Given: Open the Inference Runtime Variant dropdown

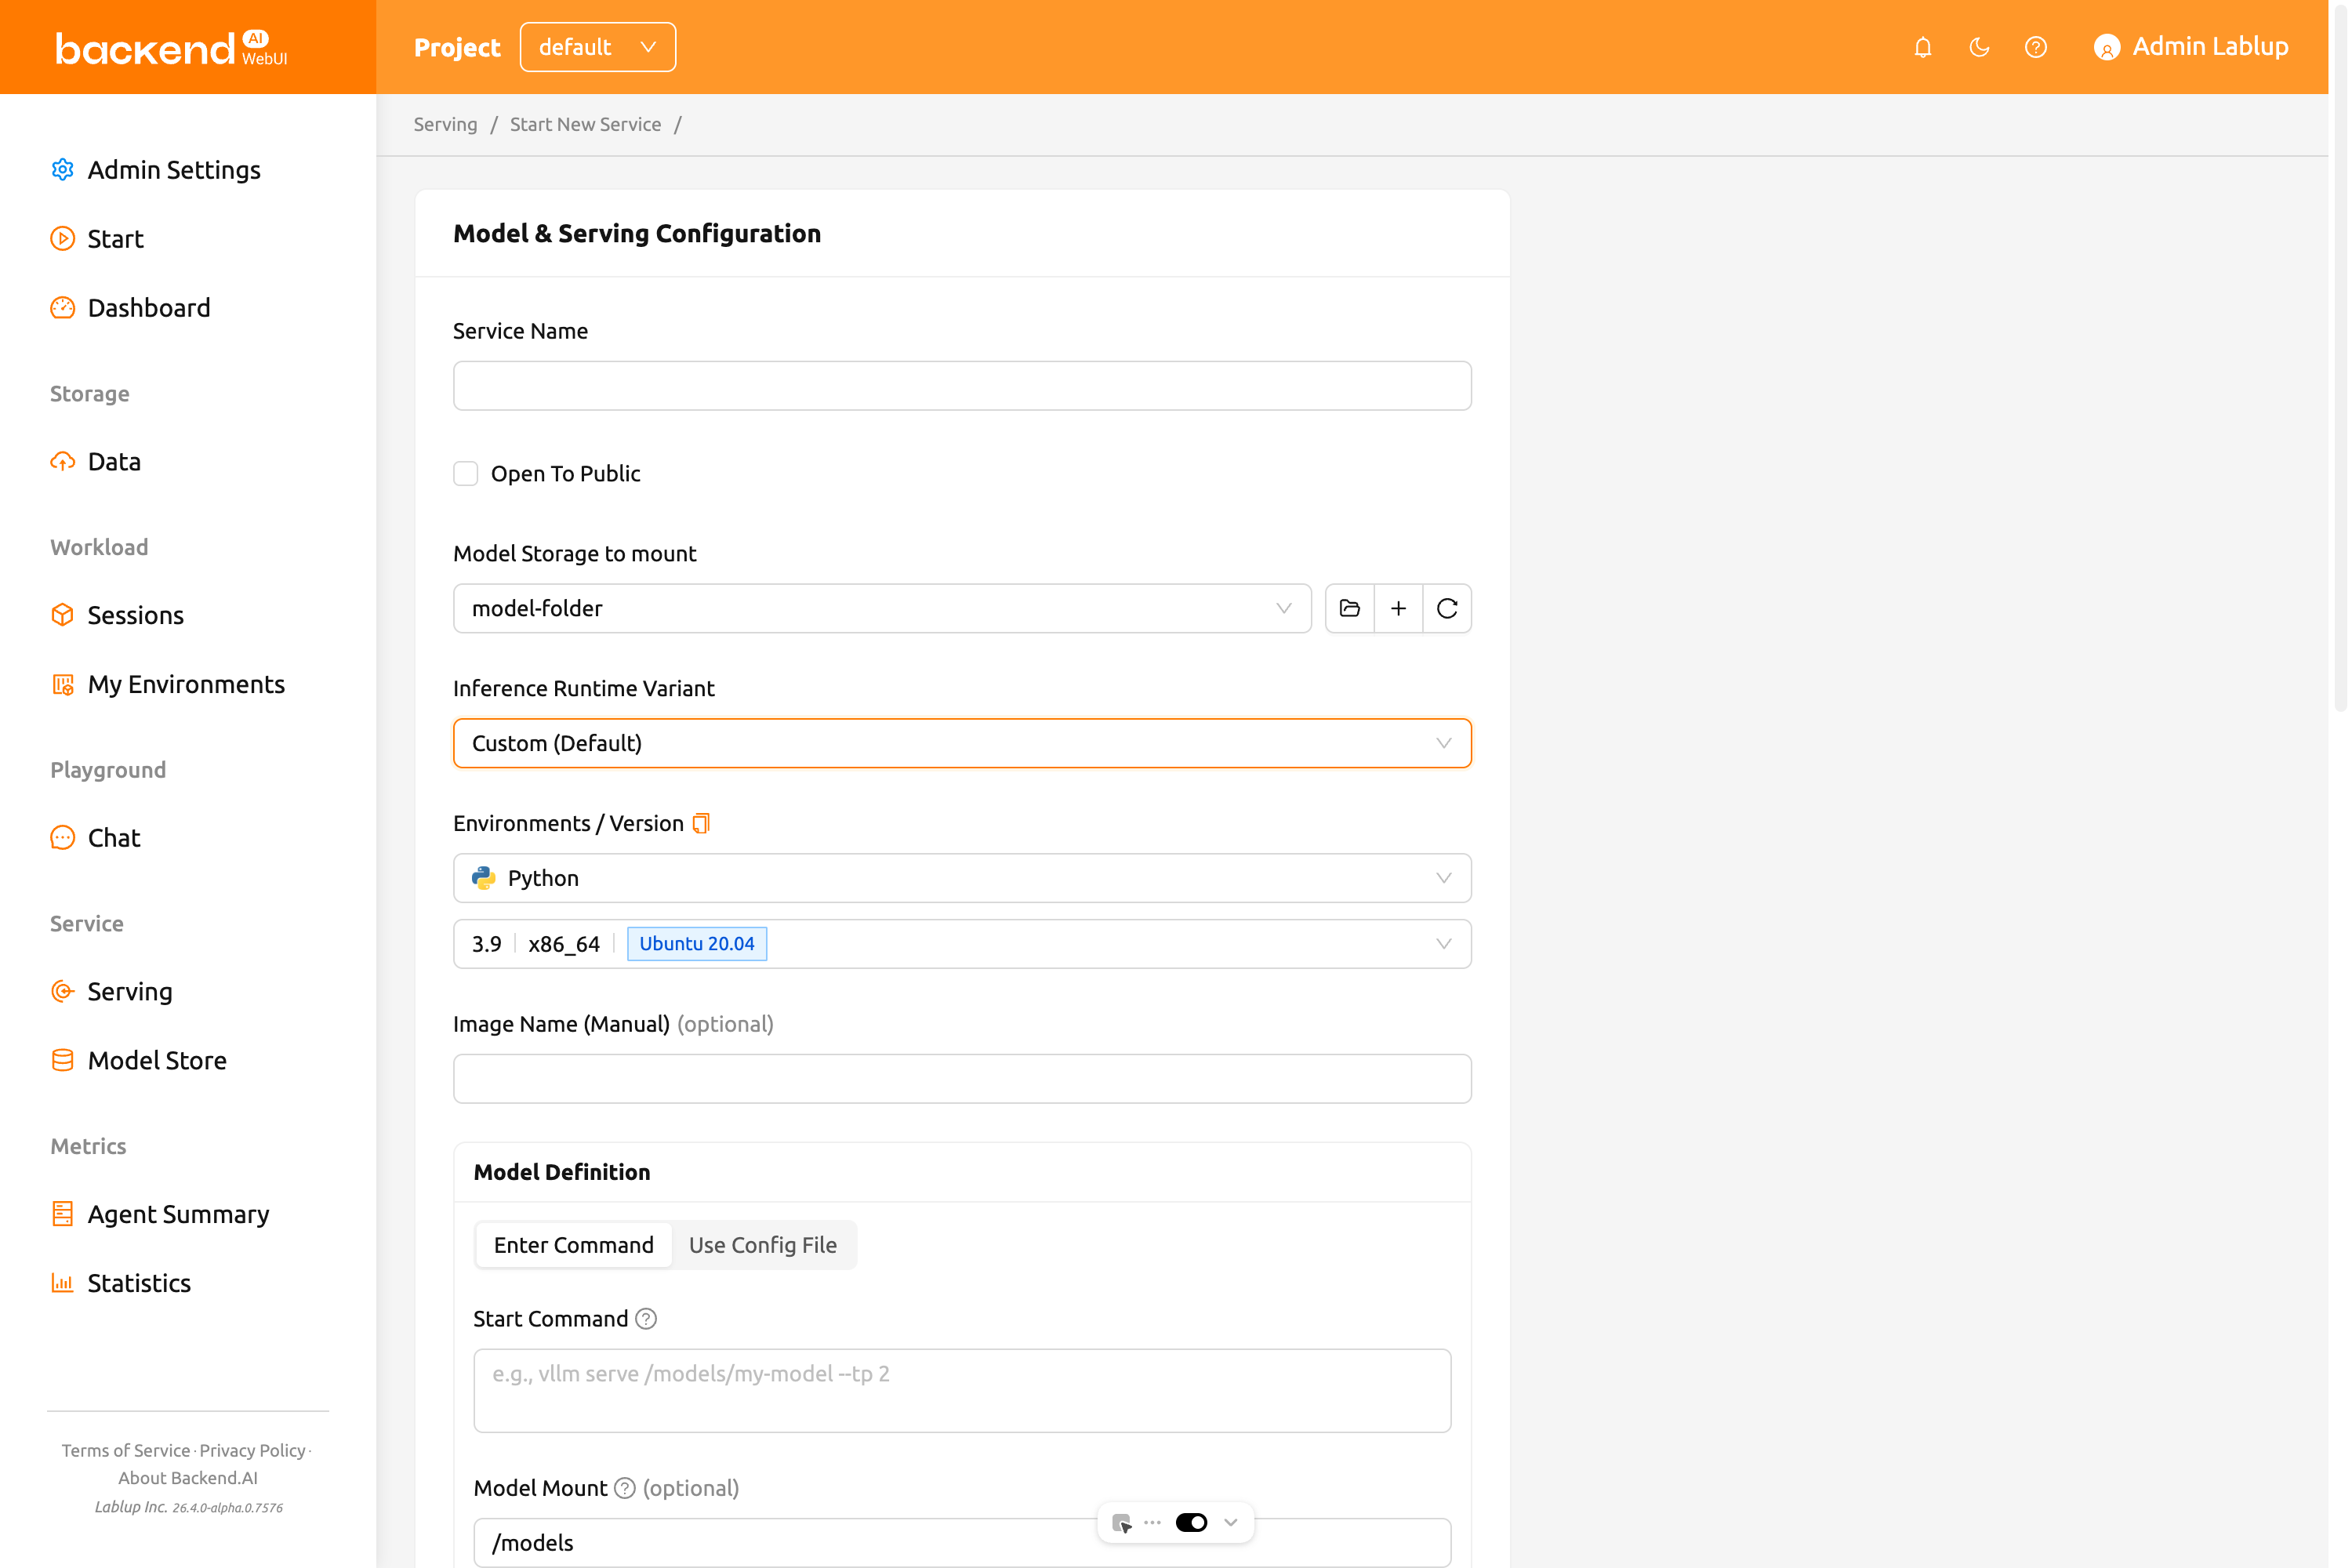Looking at the screenshot, I should pos(962,743).
